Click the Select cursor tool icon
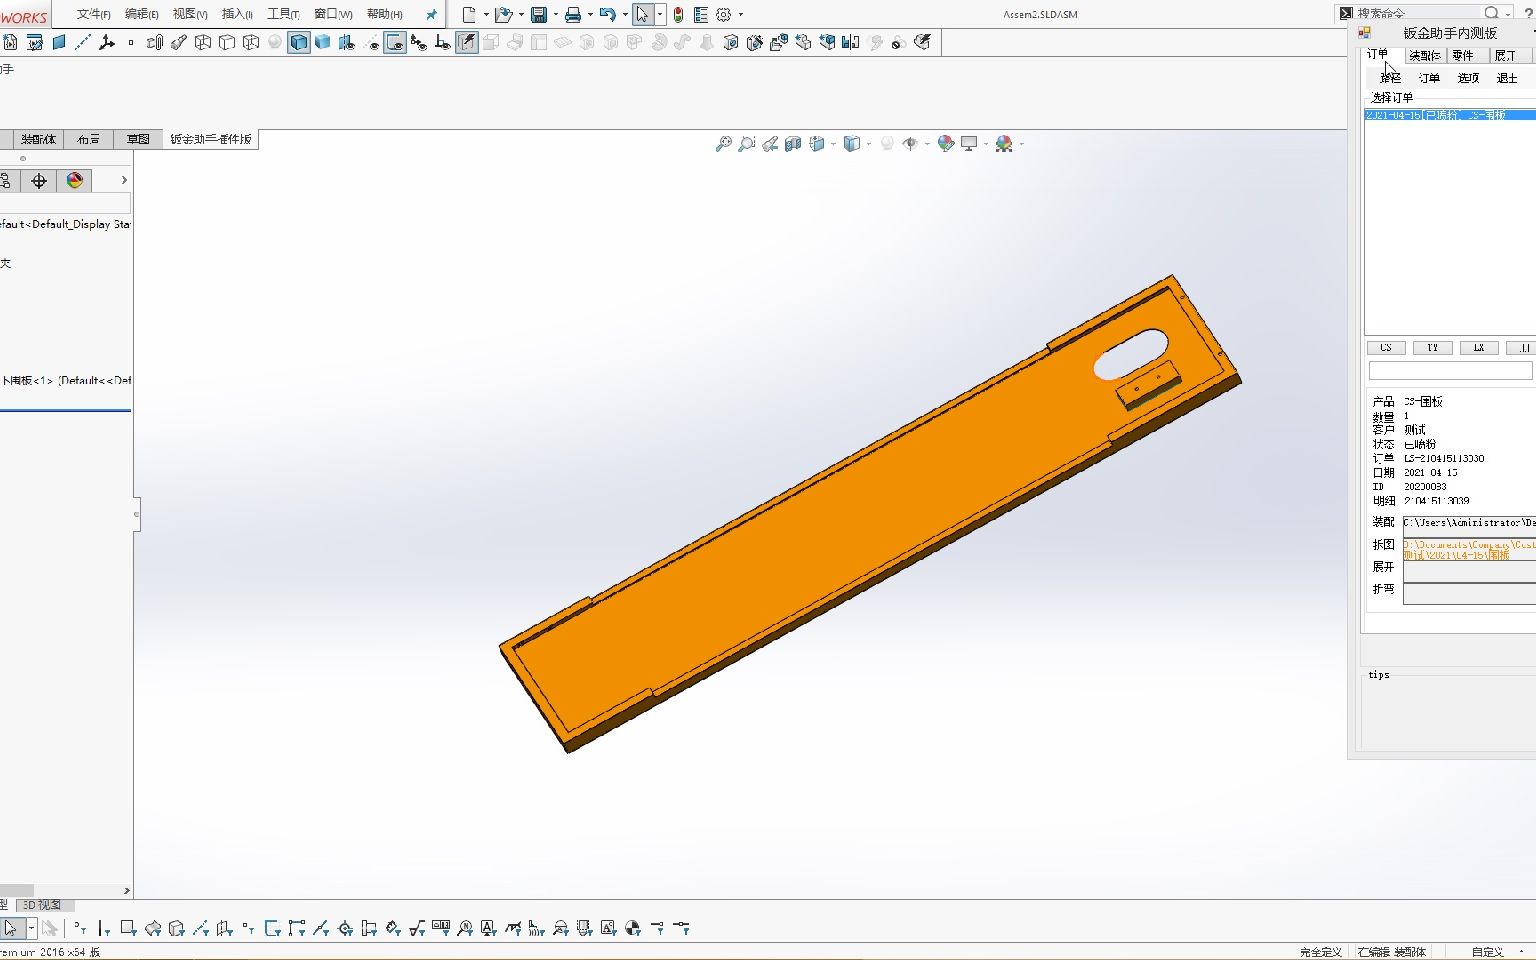 (642, 14)
